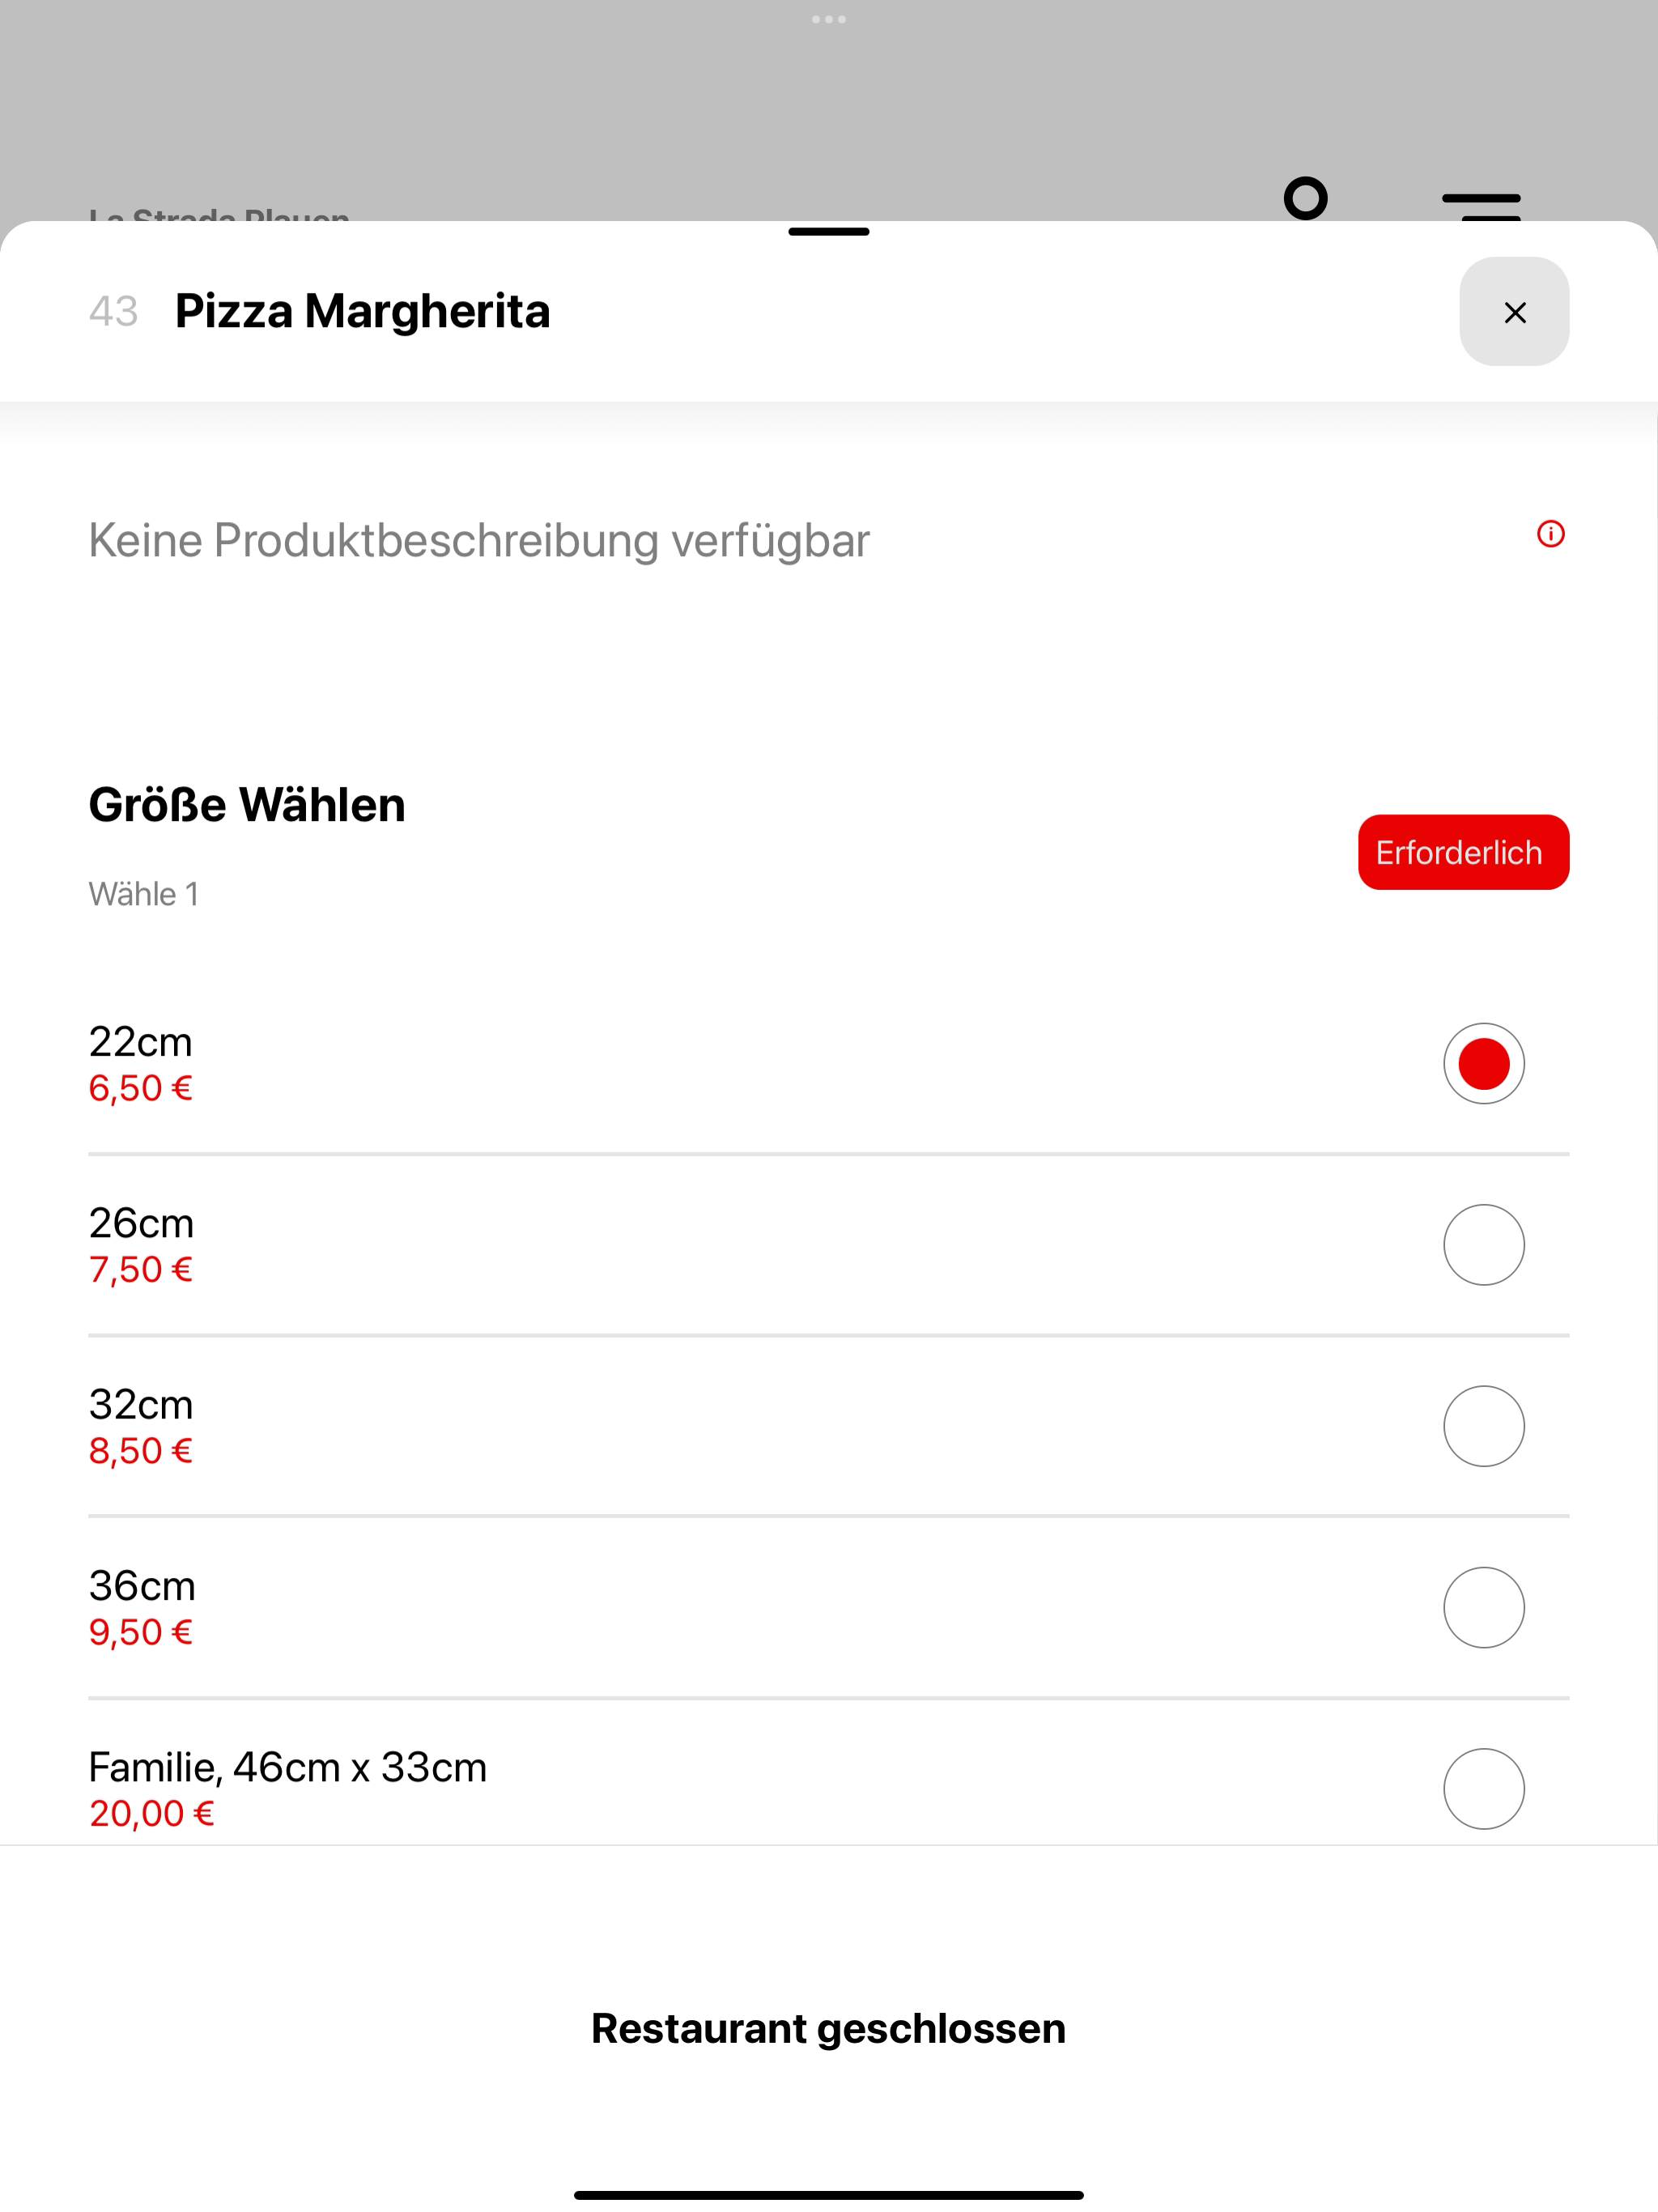
Task: Tap the home indicator bar at bottom
Action: [829, 2195]
